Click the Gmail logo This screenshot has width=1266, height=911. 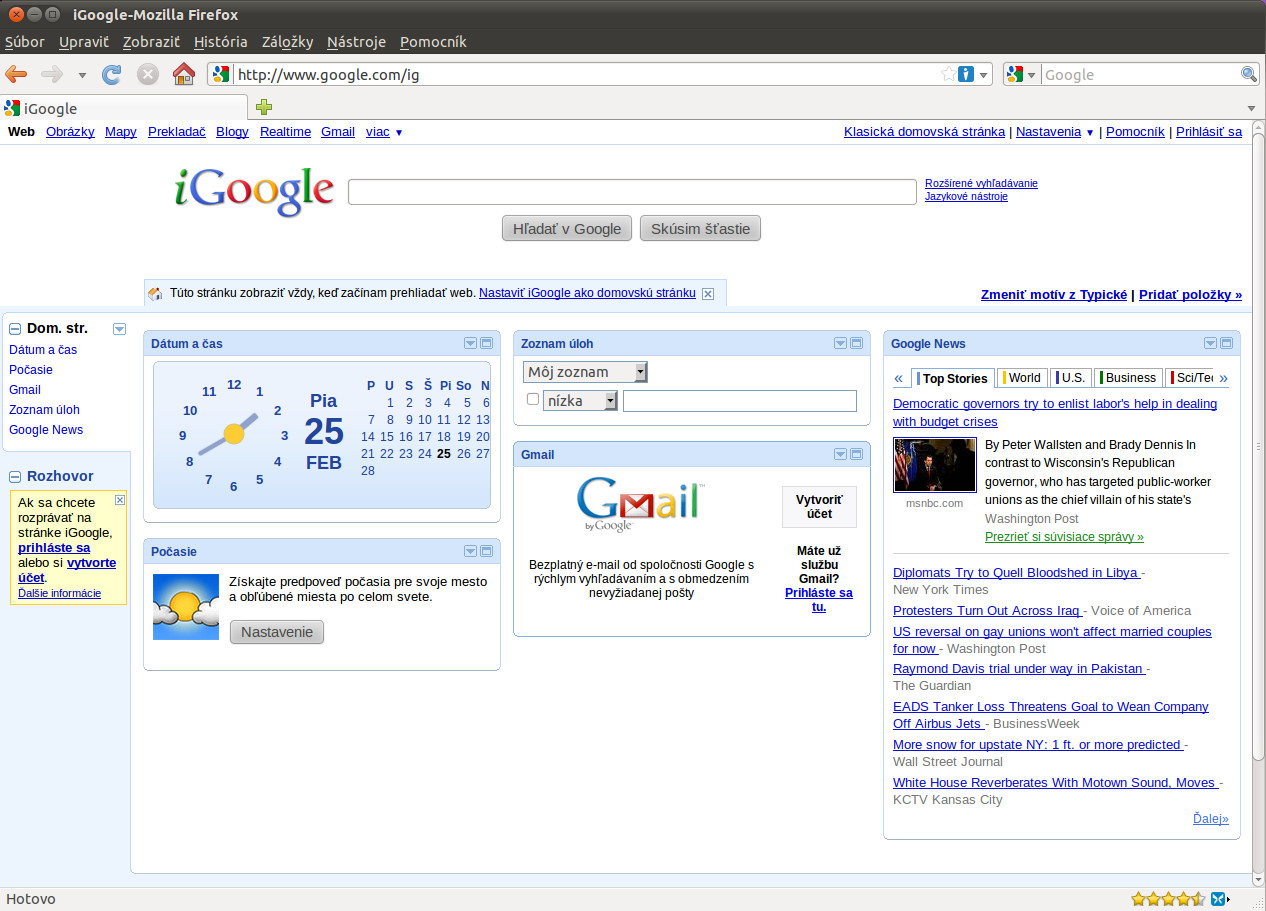(x=641, y=505)
